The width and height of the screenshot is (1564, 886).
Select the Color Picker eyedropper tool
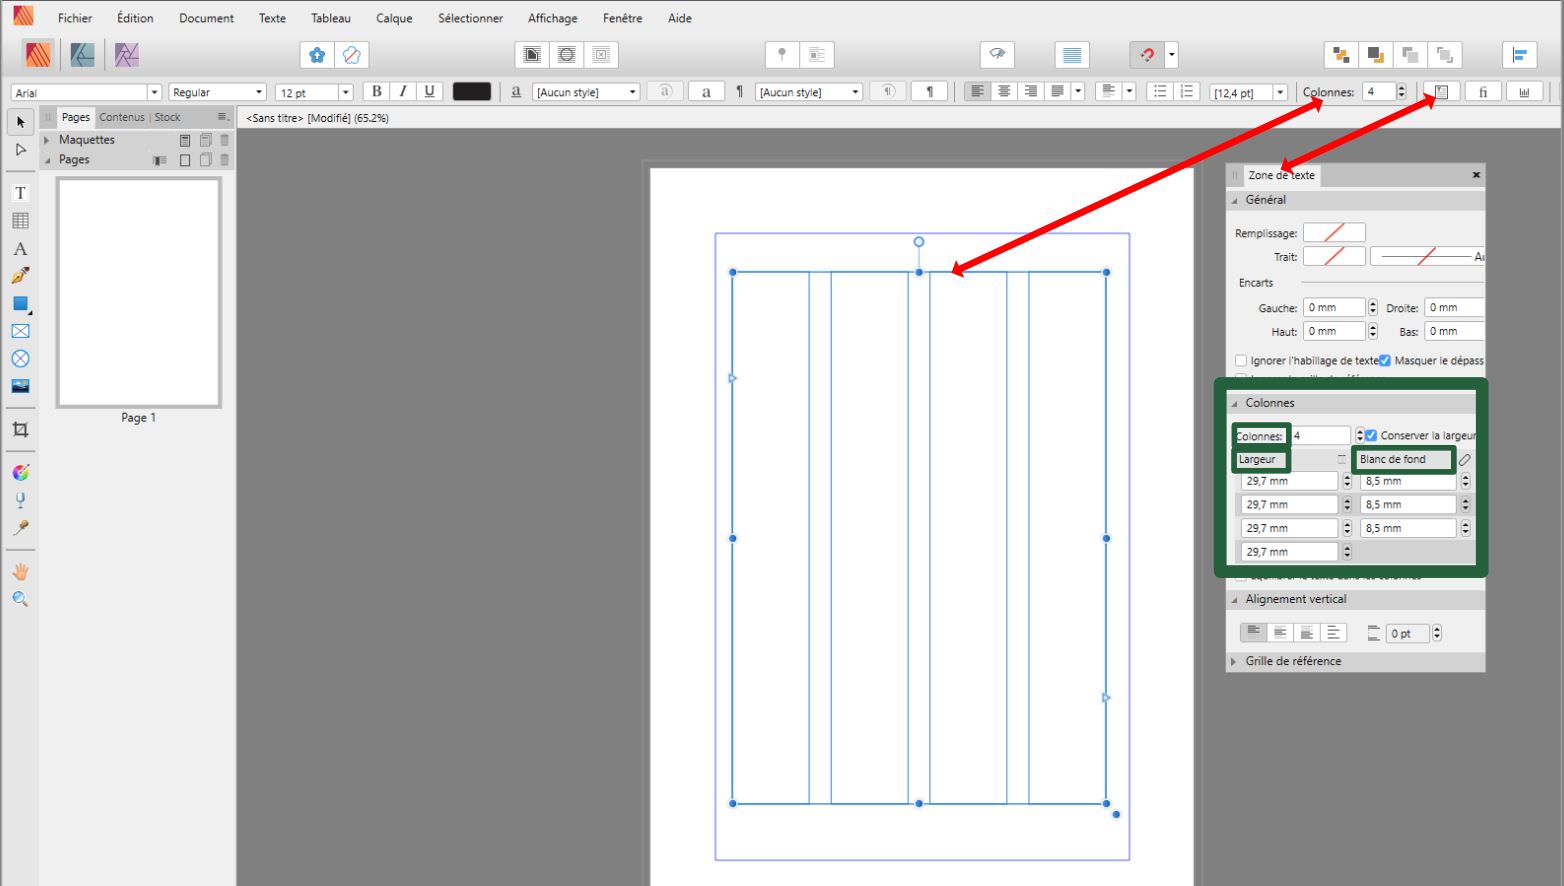[x=20, y=528]
